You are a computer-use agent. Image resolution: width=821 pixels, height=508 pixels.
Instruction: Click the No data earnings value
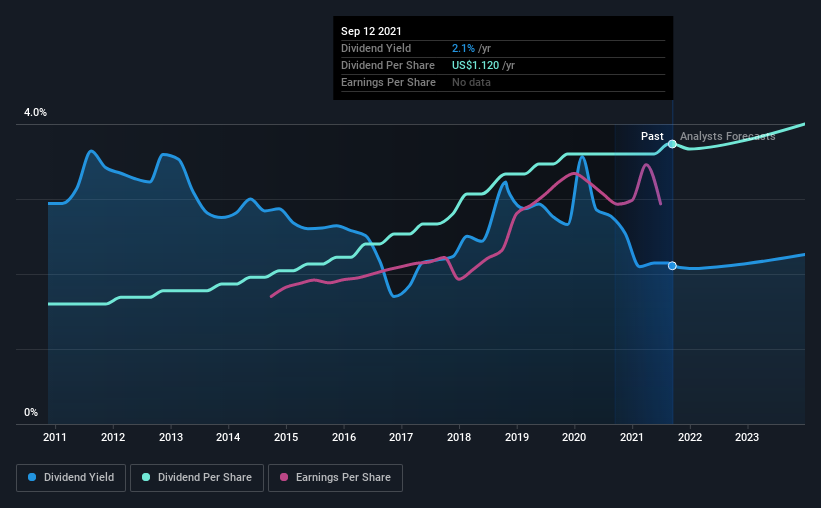[x=471, y=83]
